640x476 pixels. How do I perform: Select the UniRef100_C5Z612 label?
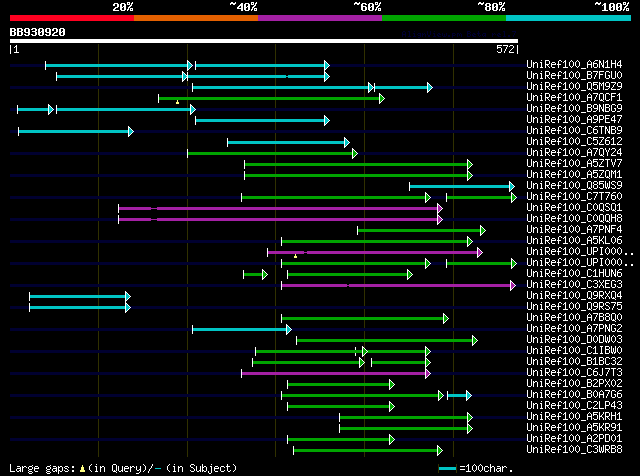click(x=574, y=141)
